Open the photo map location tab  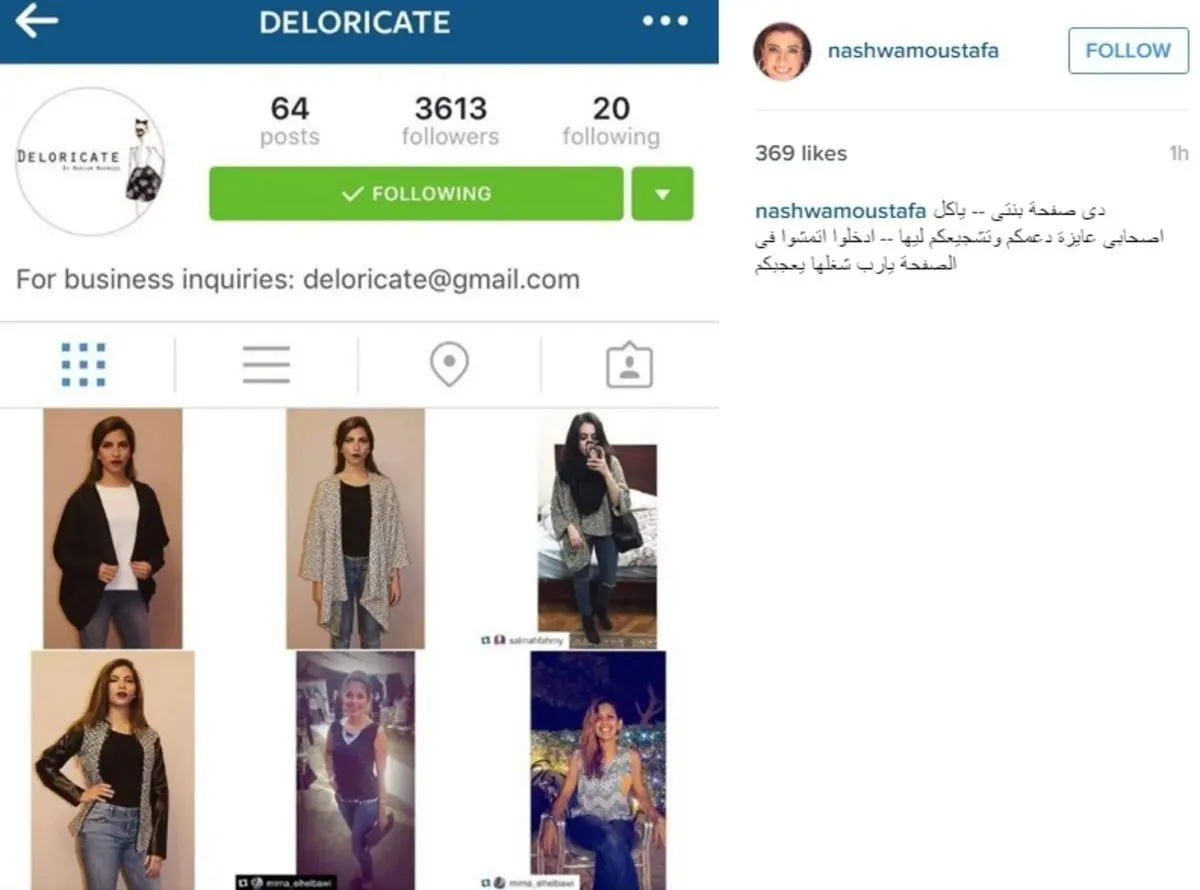click(x=449, y=365)
